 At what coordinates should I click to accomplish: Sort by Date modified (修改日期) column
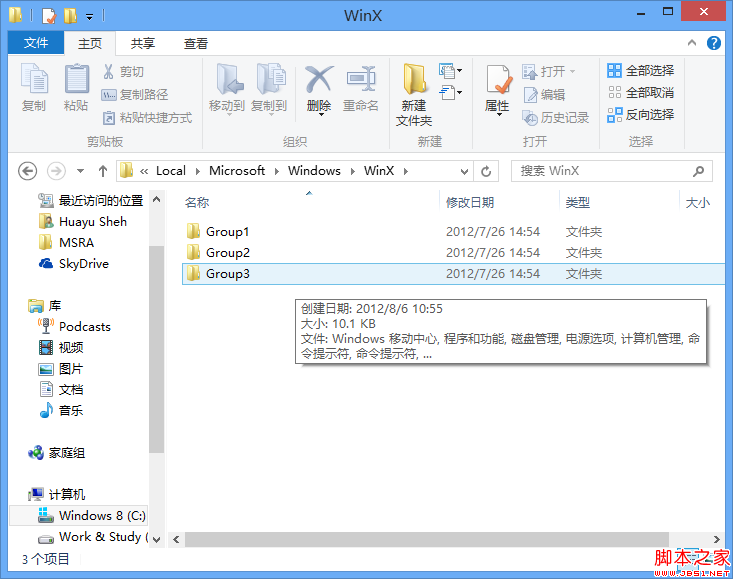(x=469, y=202)
